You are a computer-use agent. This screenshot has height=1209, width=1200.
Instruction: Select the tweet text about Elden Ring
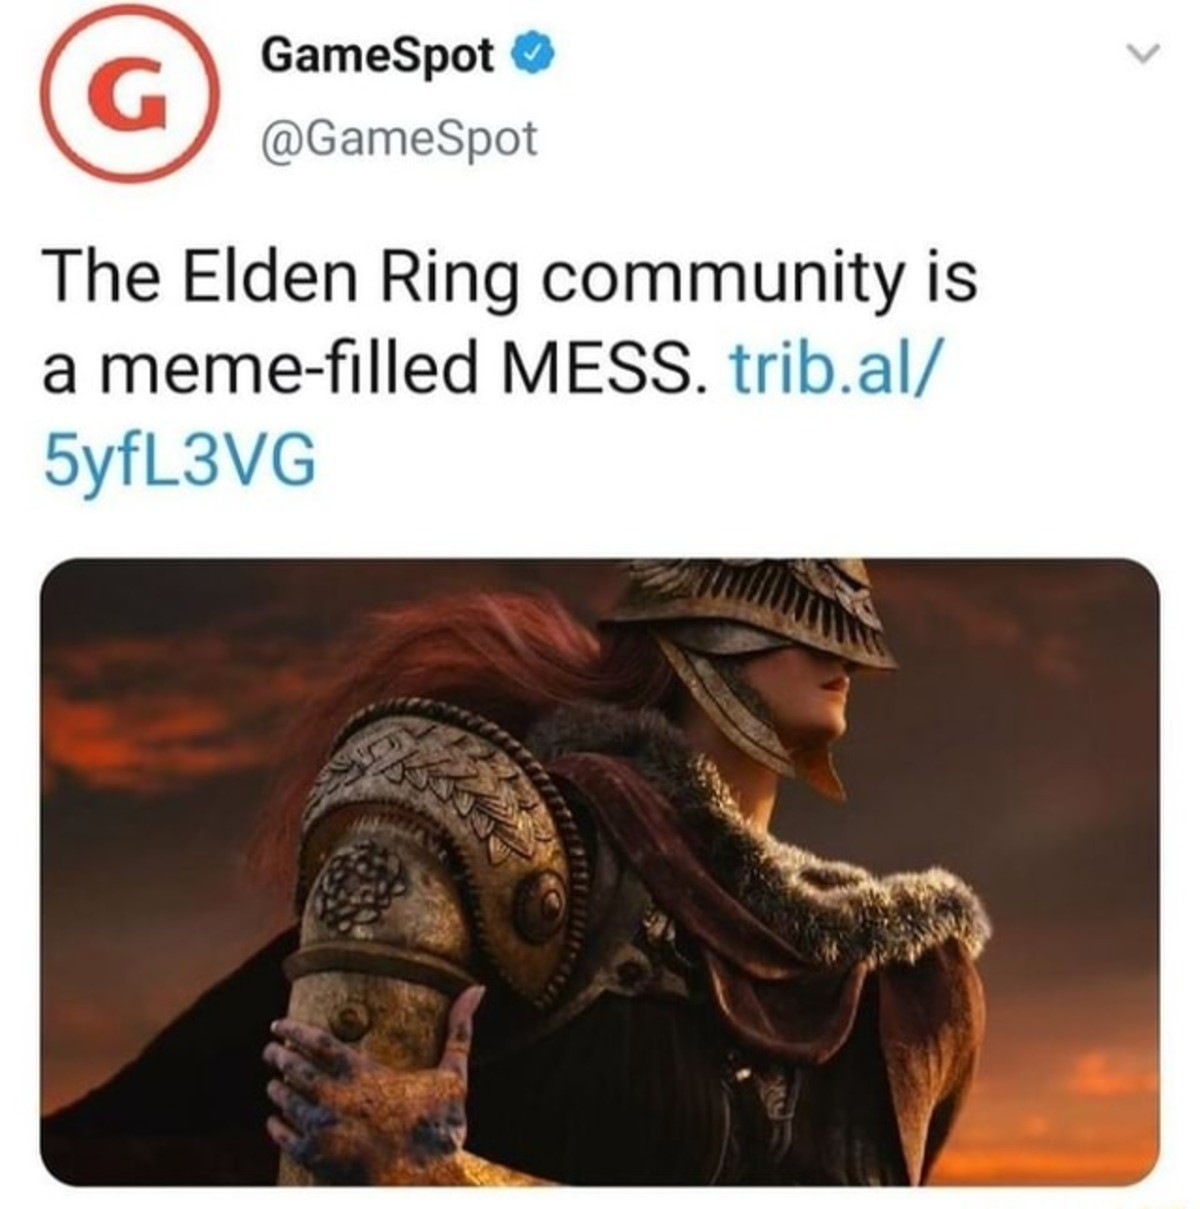[x=510, y=370]
